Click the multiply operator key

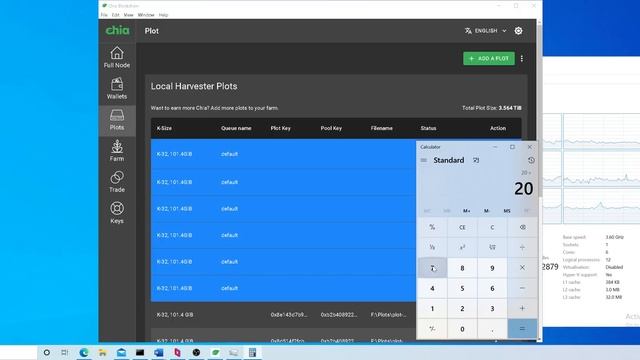(x=522, y=268)
